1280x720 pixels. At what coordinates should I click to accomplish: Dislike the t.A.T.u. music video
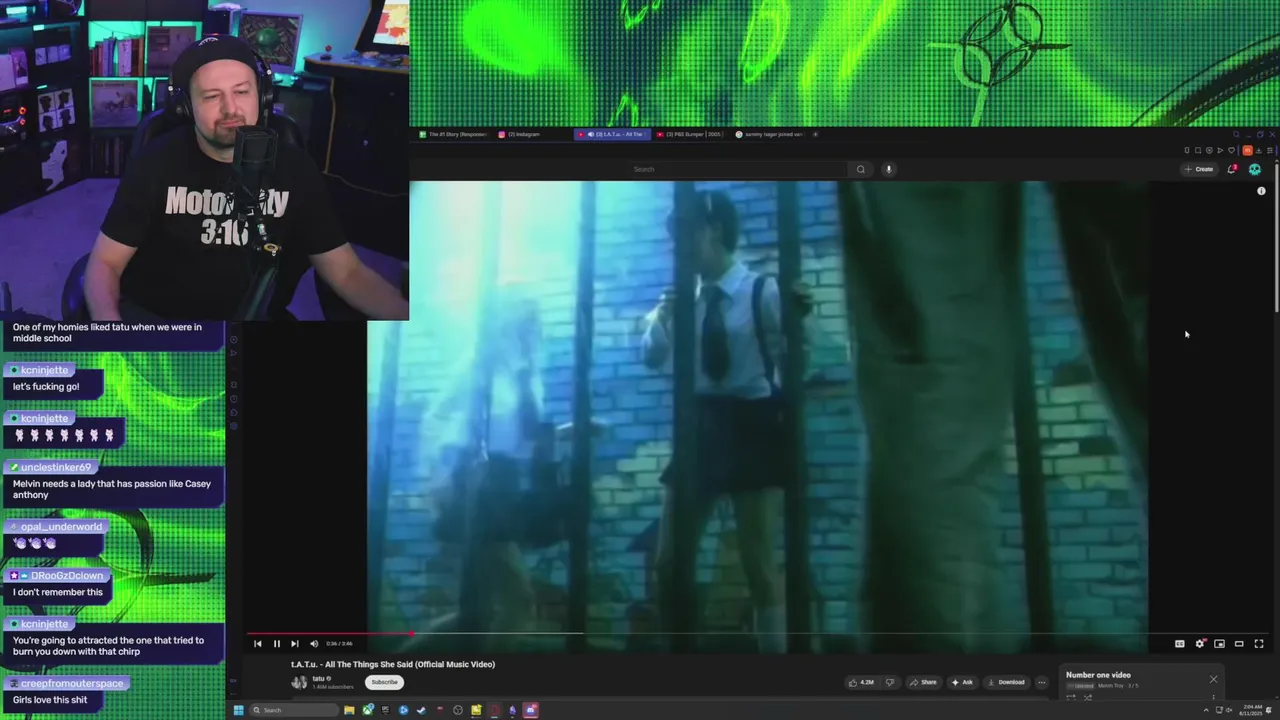pyautogui.click(x=890, y=682)
